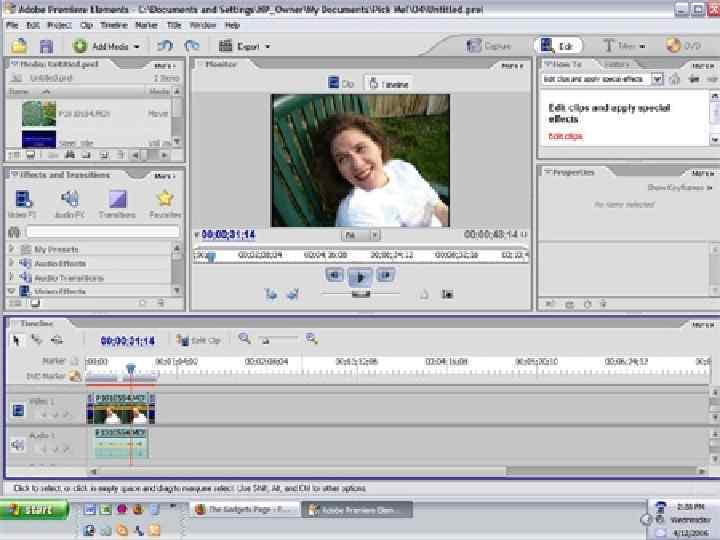Click the red Edit clips link

coord(565,136)
